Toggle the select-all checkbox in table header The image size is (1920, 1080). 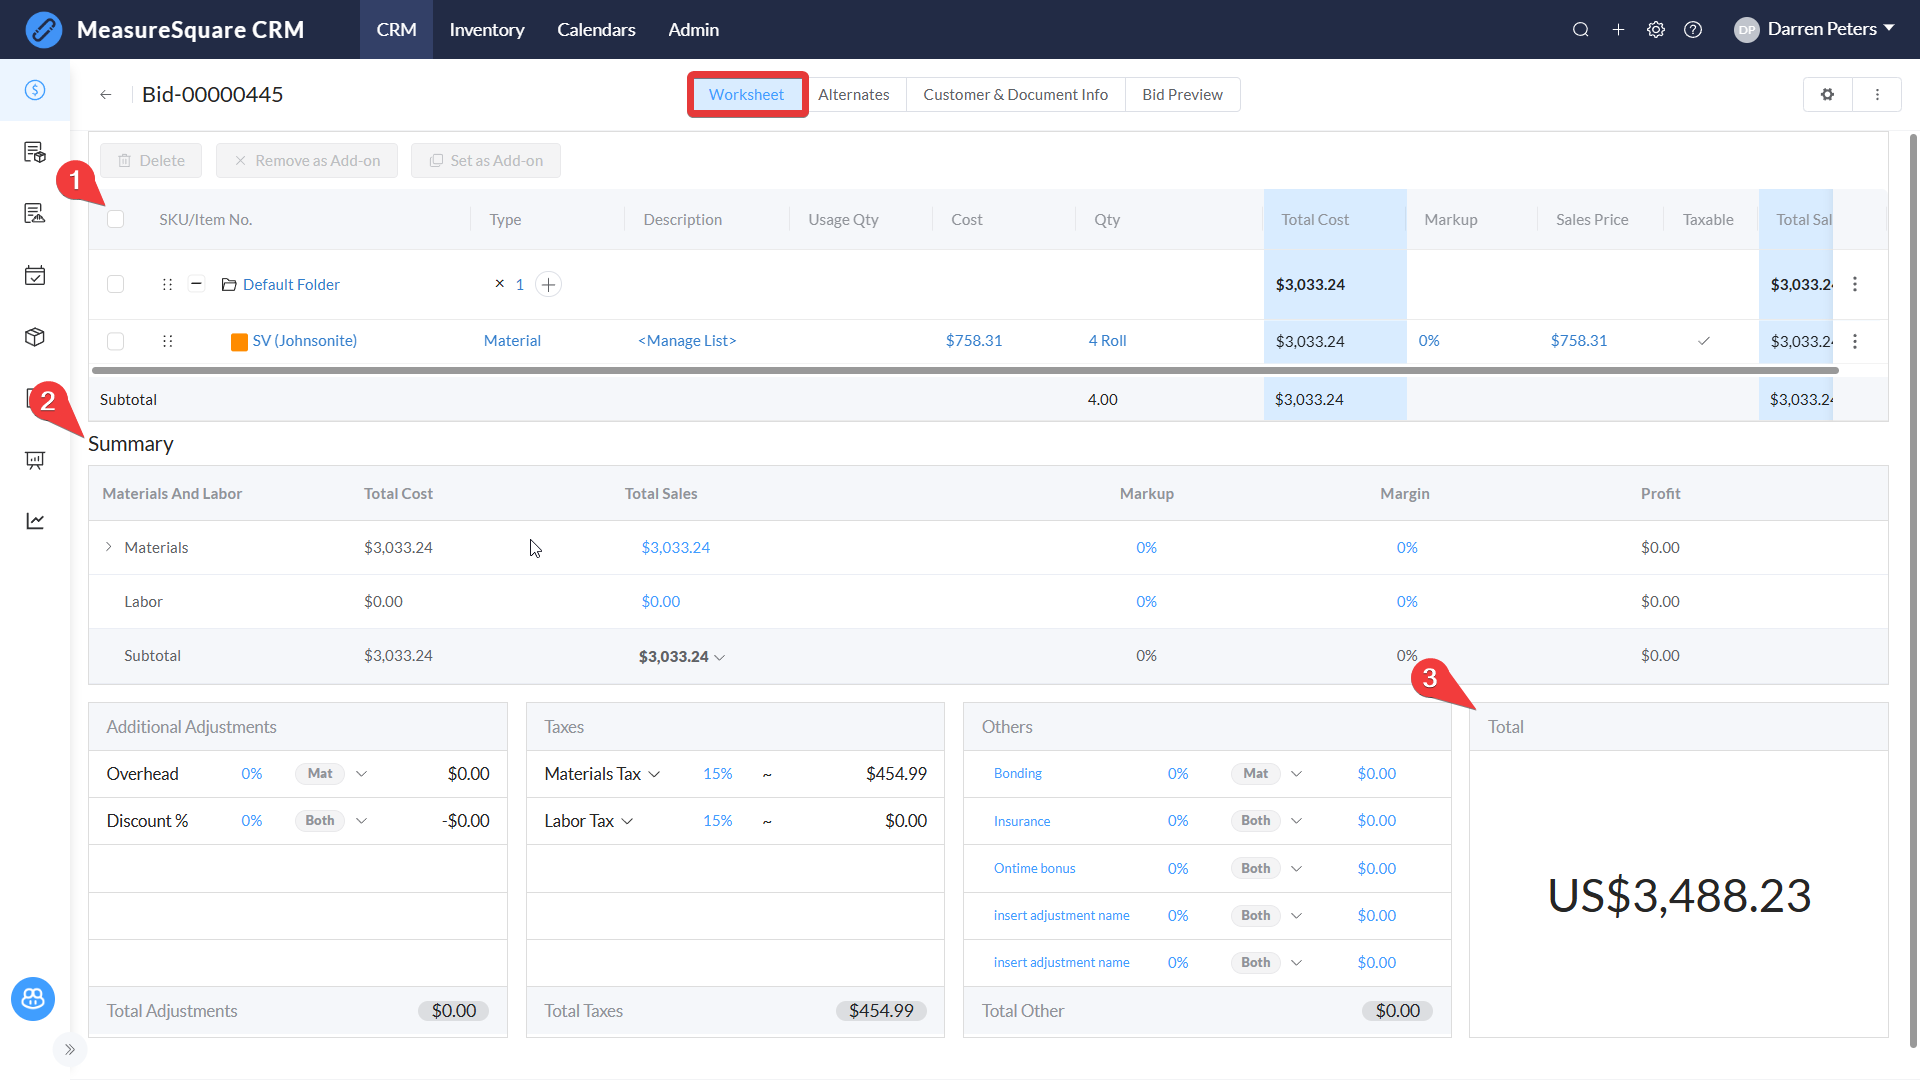pos(116,219)
